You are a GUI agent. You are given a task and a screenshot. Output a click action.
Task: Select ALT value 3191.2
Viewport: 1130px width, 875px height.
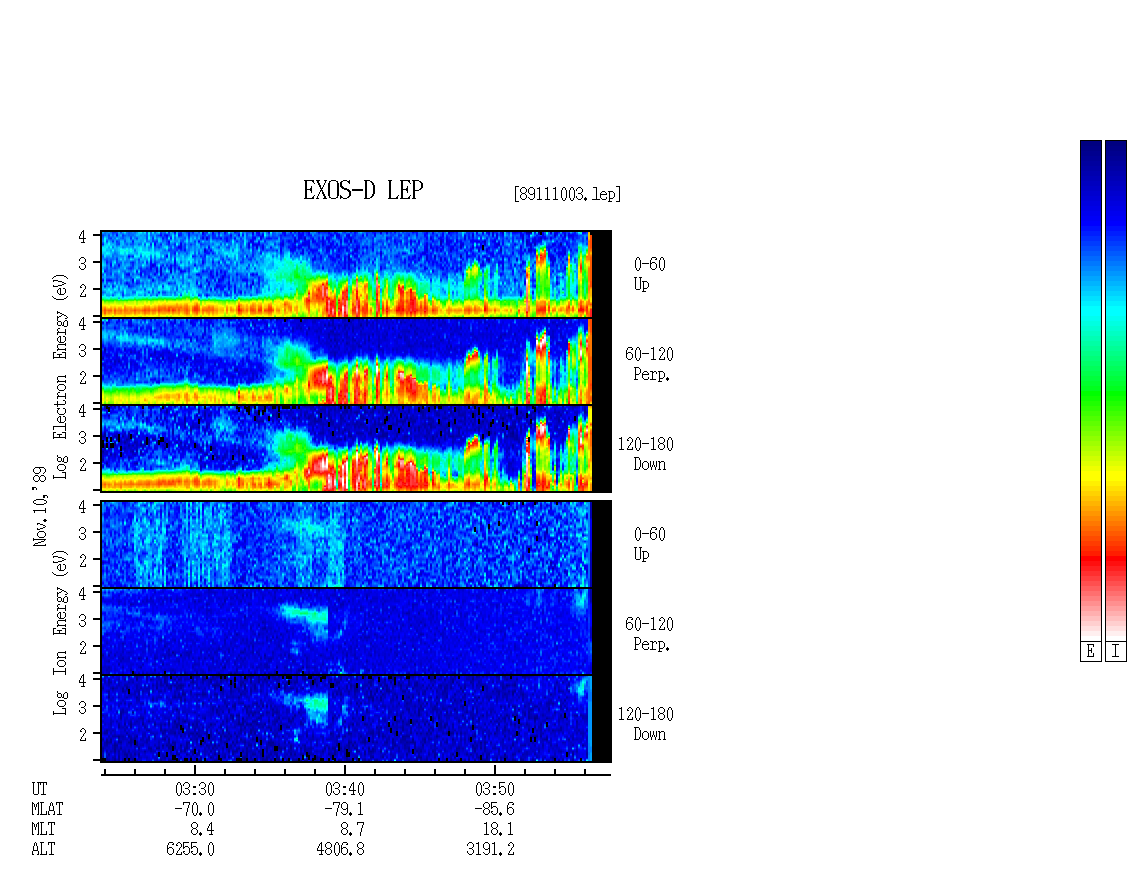490,849
